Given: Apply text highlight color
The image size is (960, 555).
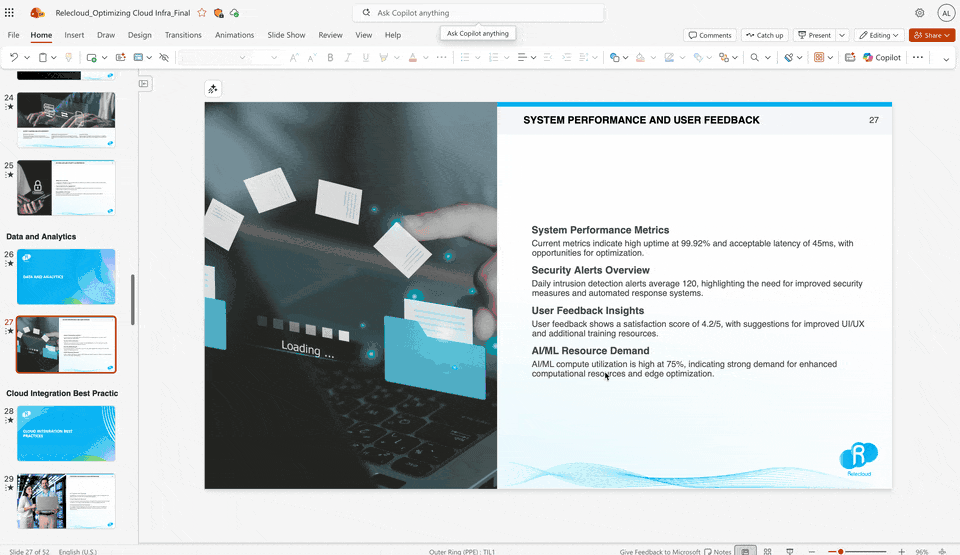Looking at the screenshot, I should (384, 58).
